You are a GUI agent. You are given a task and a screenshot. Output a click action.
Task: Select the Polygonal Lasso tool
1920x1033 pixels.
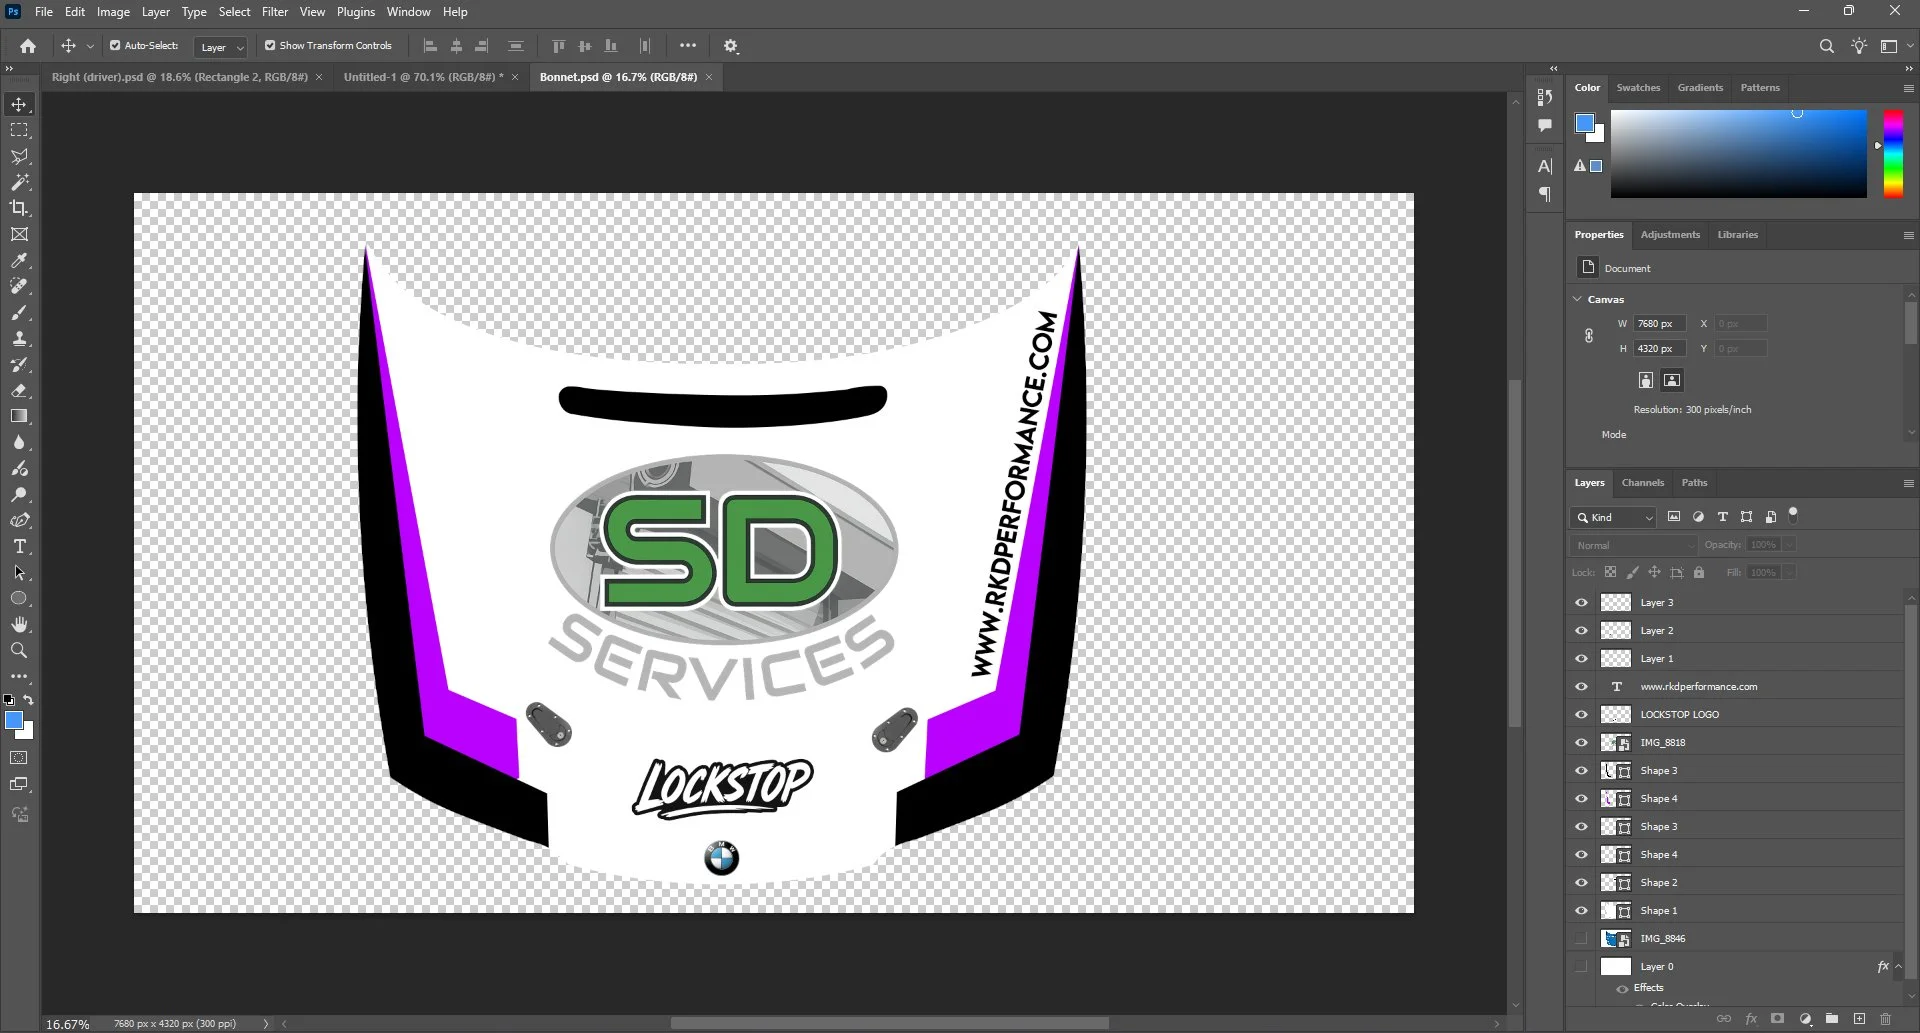[19, 157]
